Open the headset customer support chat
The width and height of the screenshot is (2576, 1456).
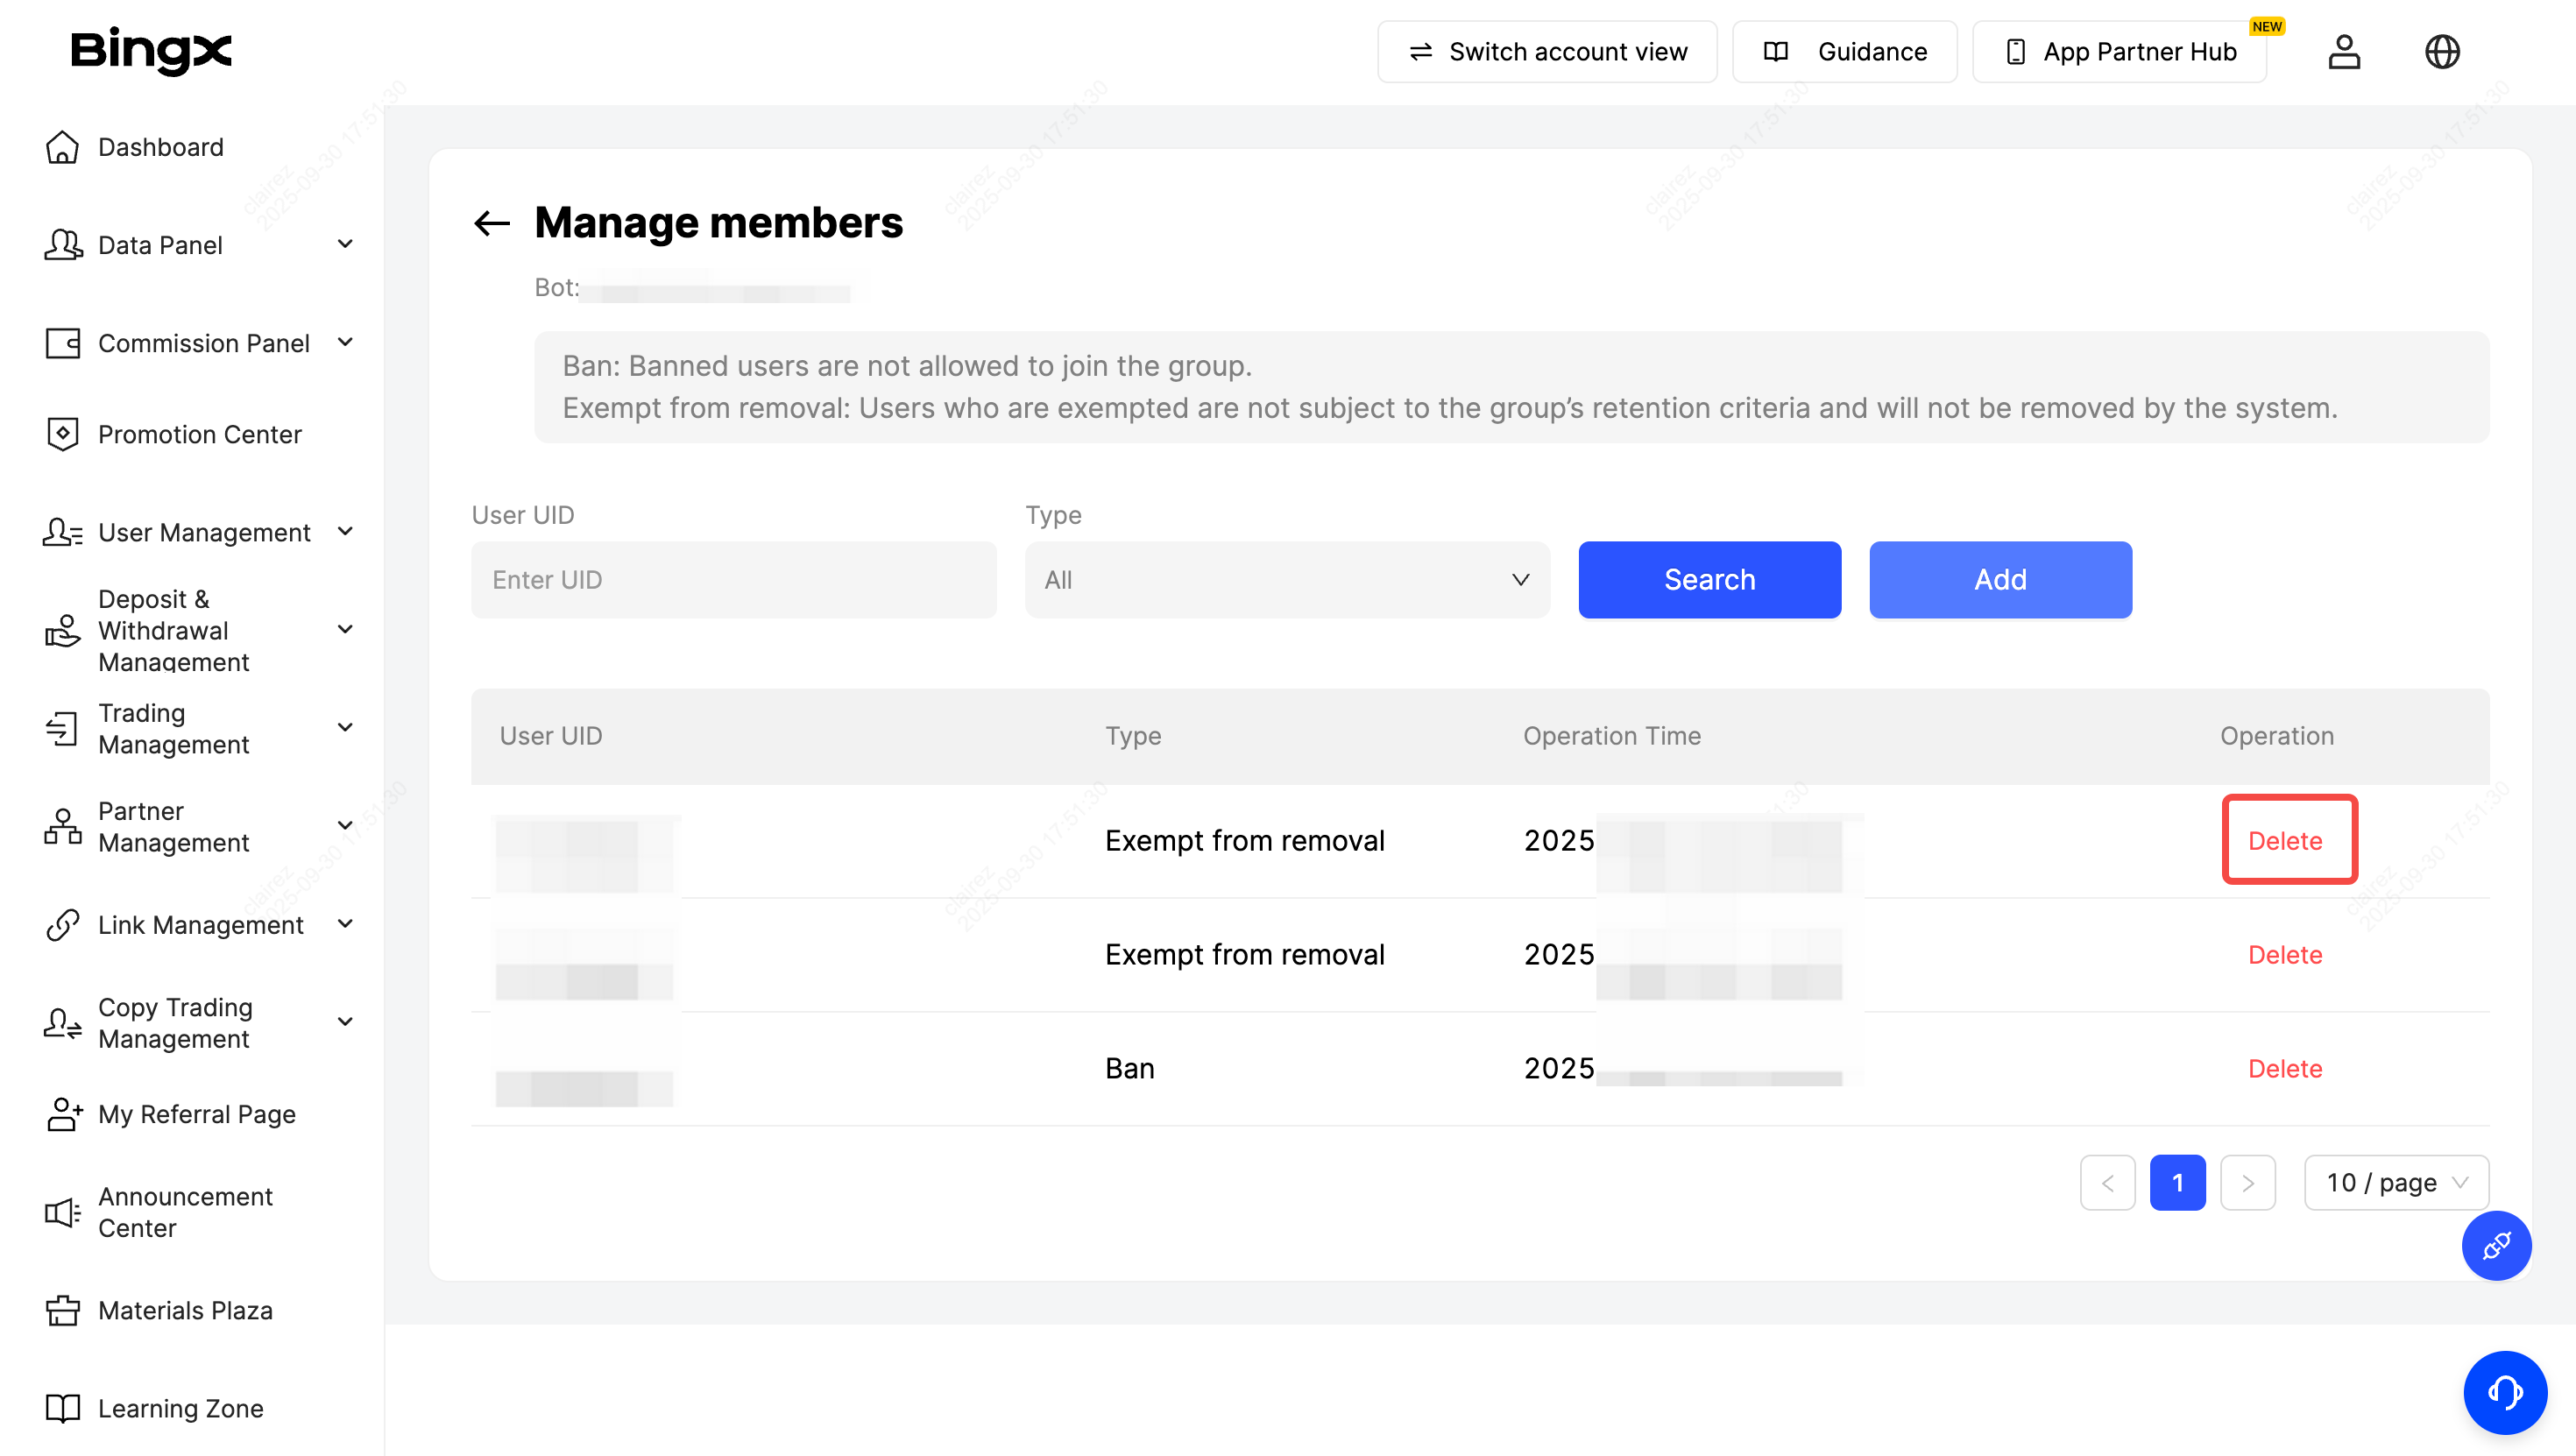click(2504, 1392)
